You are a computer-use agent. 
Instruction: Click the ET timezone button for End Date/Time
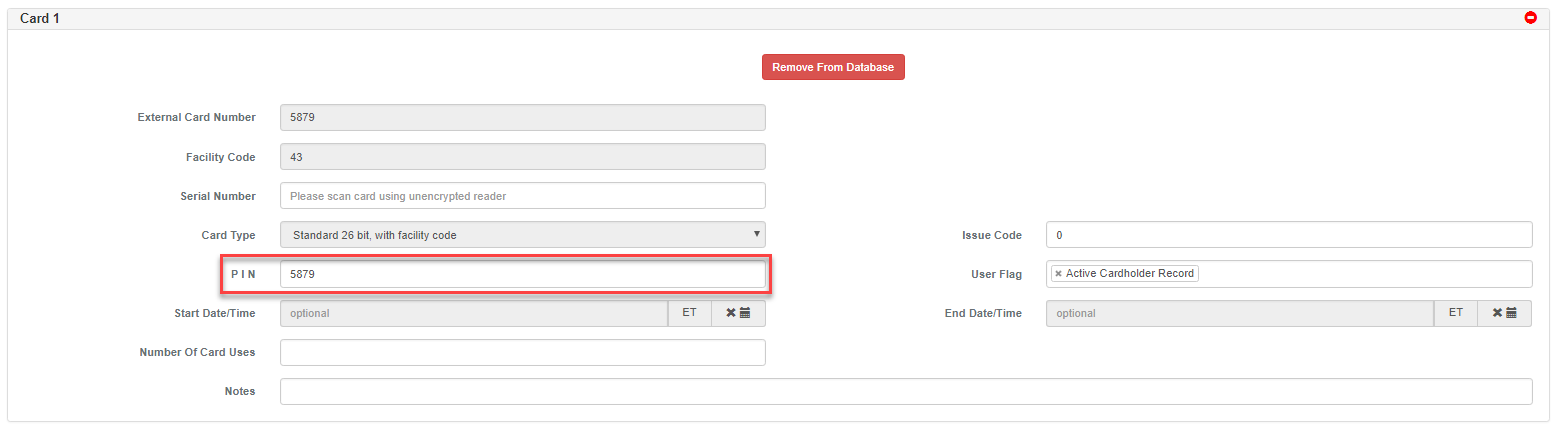1455,313
